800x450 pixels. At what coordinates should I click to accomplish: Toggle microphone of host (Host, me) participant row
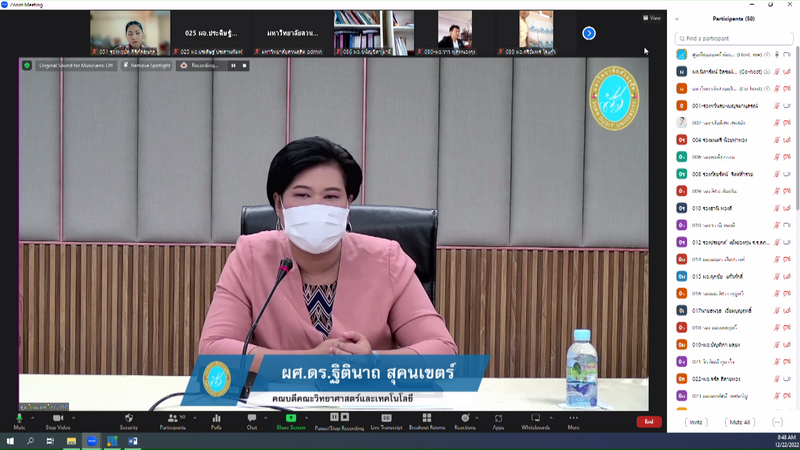click(777, 55)
